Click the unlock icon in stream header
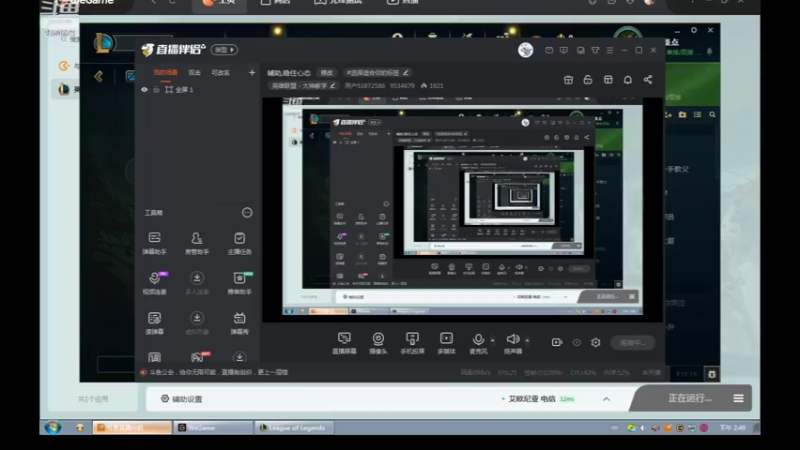 pyautogui.click(x=588, y=80)
